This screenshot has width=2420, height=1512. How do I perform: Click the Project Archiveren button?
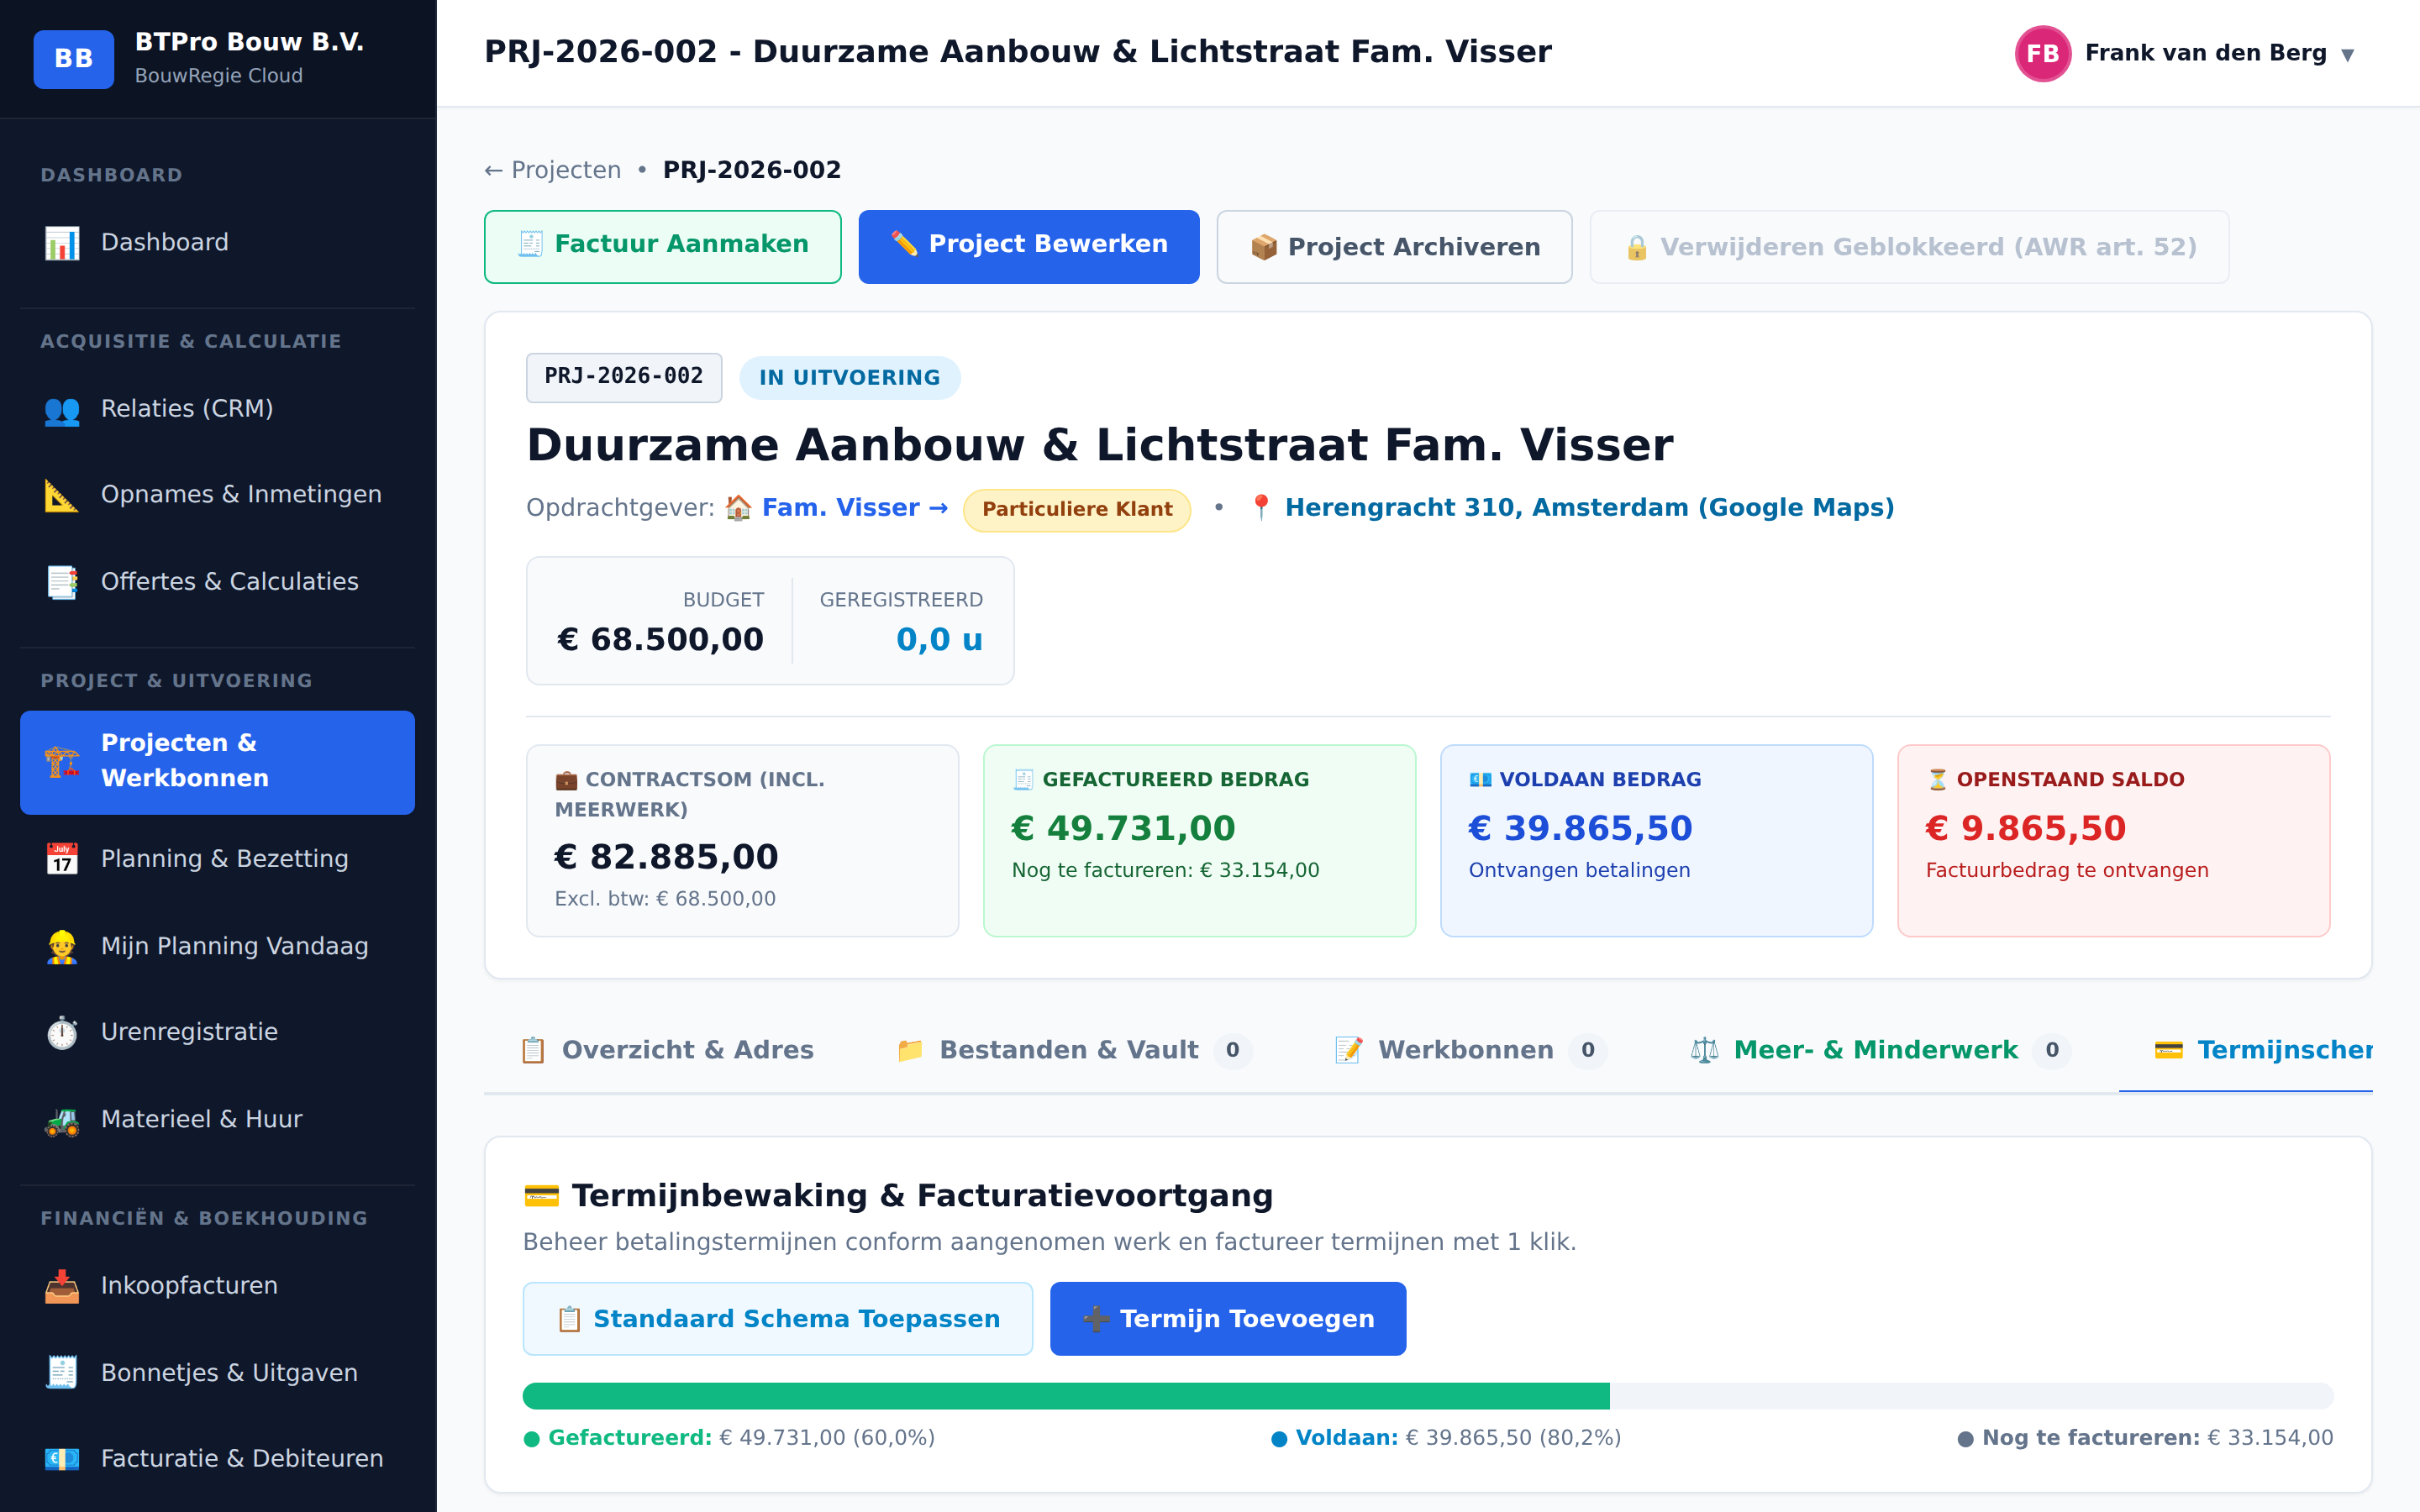point(1394,246)
